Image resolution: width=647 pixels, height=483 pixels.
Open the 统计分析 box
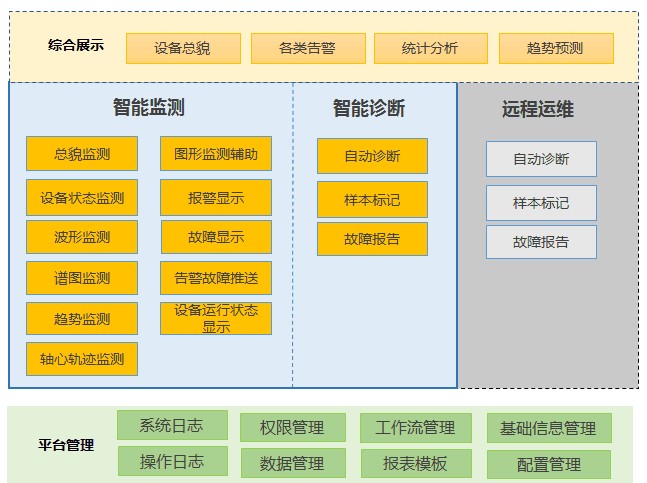(430, 48)
